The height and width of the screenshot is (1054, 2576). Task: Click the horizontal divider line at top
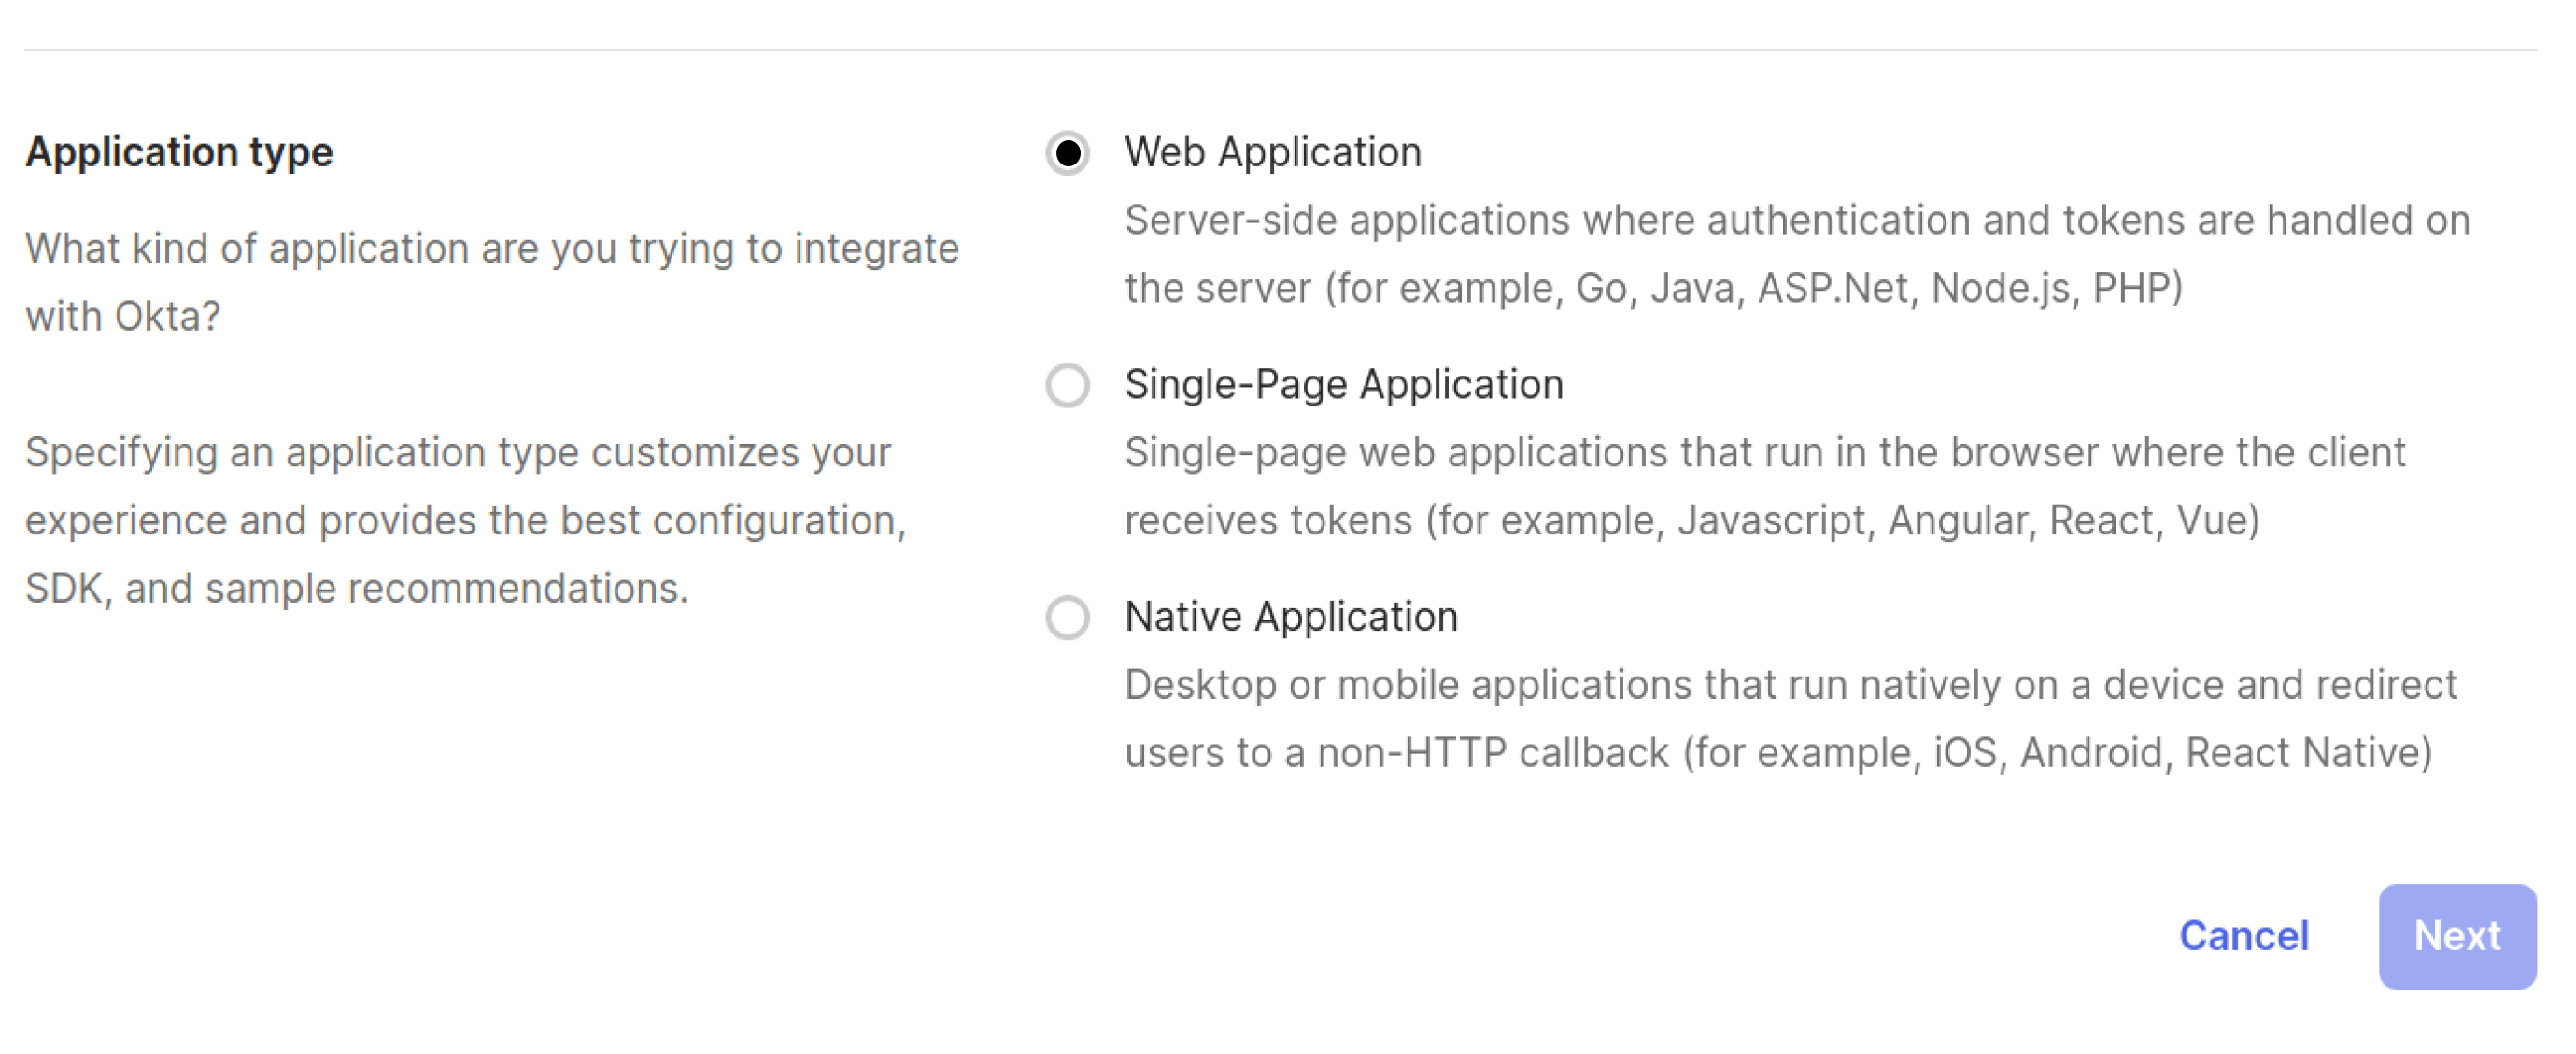(x=1280, y=49)
